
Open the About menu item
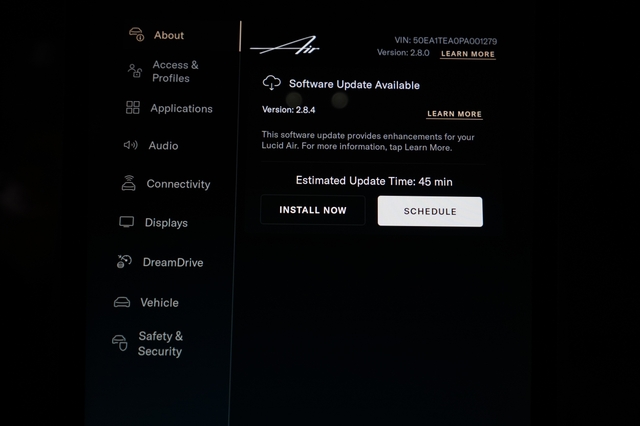169,35
